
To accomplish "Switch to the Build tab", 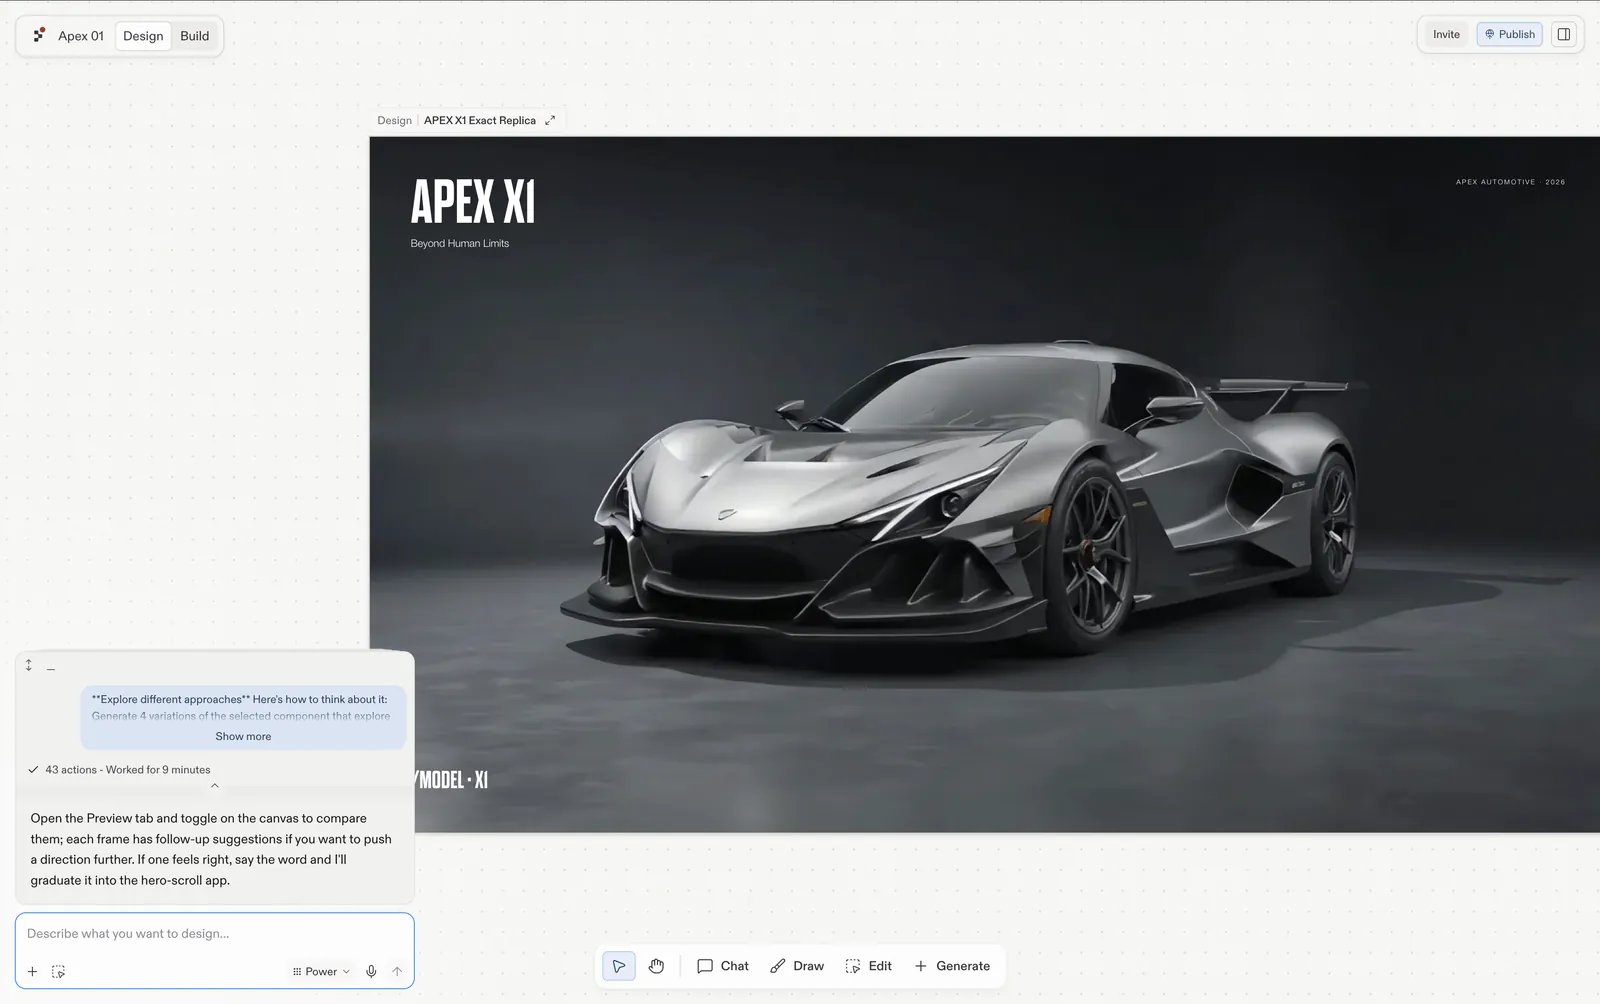I will point(195,36).
